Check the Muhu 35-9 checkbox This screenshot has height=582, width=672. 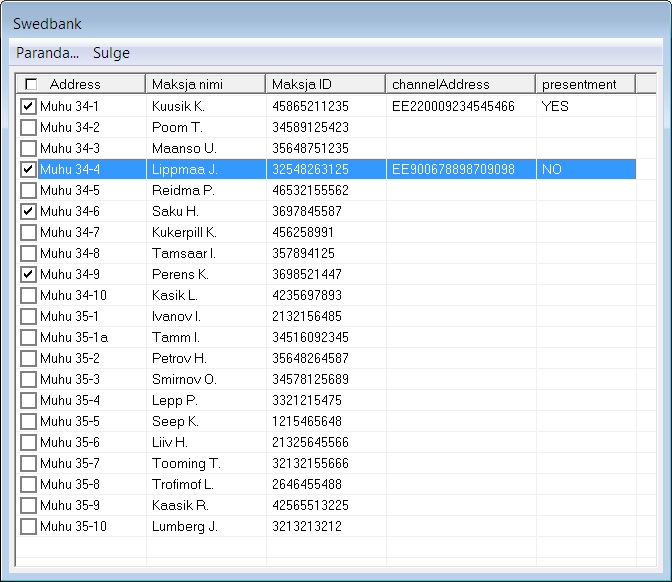tap(28, 505)
